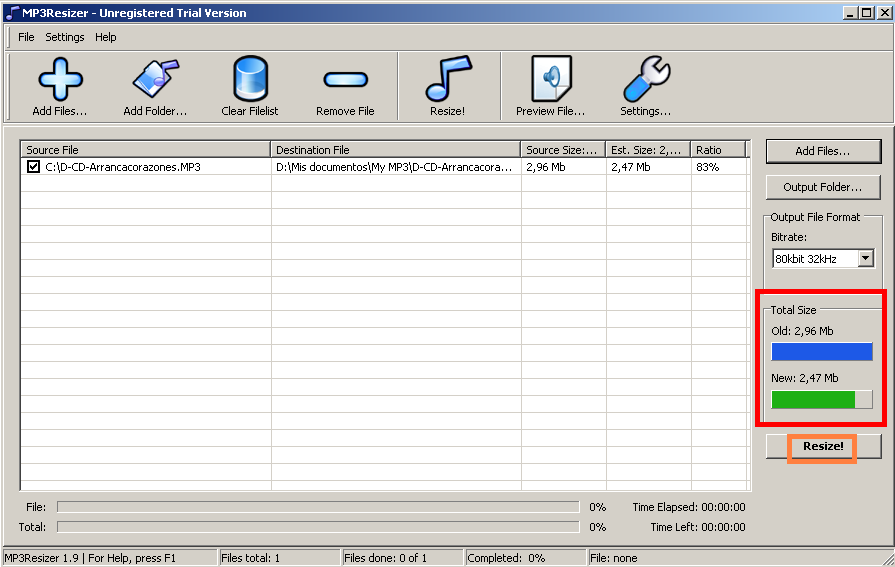Minimize the MP3Resizer window
Image resolution: width=895 pixels, height=567 pixels.
coord(850,13)
